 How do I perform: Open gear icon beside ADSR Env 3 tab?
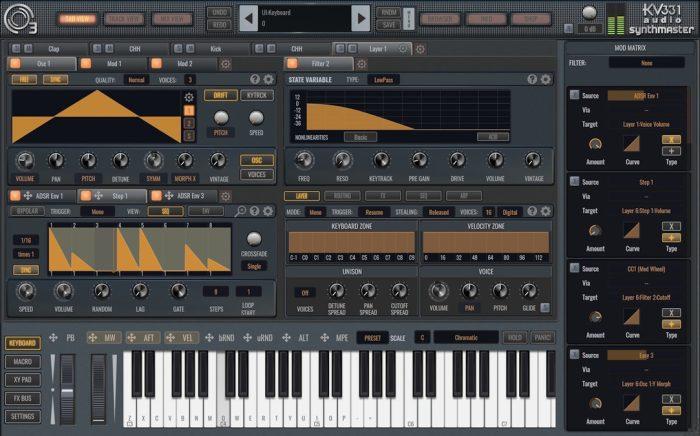pos(225,196)
